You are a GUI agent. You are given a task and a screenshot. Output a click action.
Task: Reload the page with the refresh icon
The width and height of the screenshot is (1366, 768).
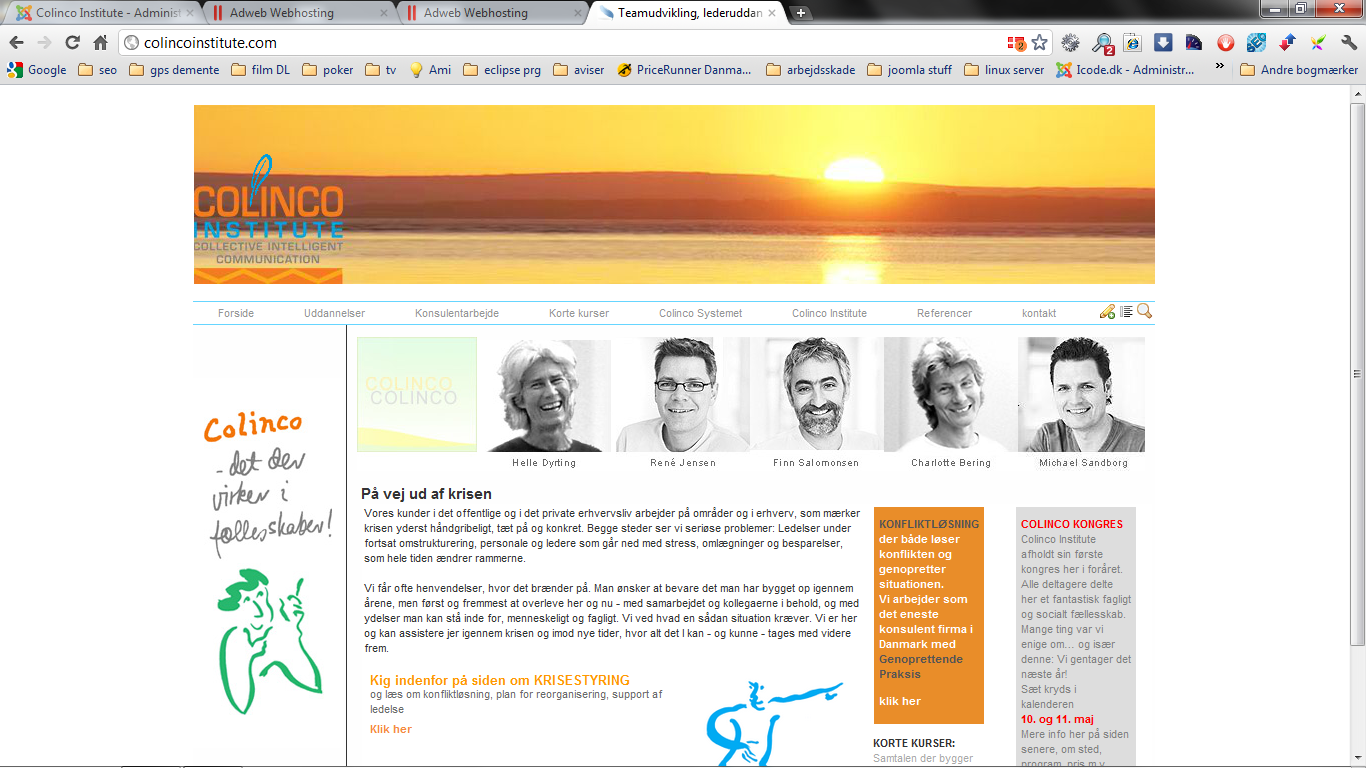point(72,43)
